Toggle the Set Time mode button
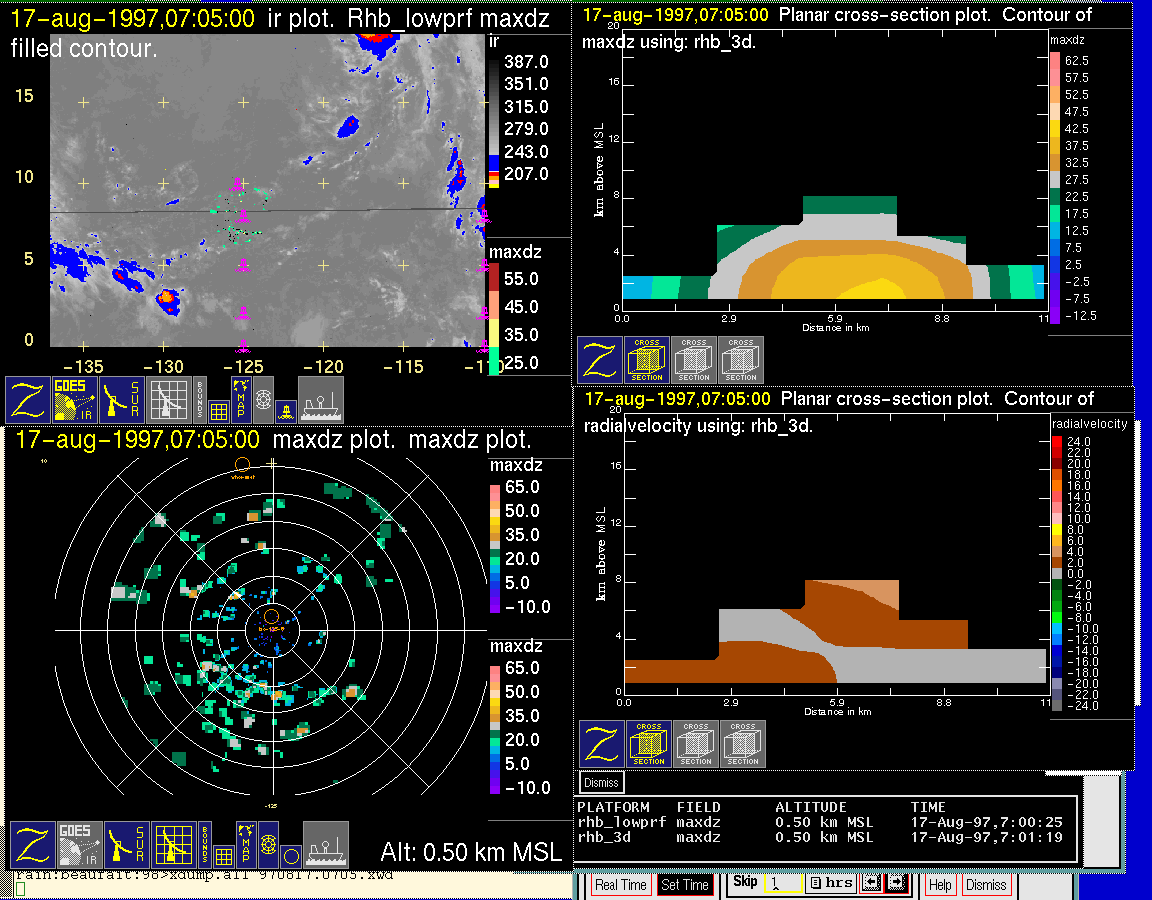 685,885
